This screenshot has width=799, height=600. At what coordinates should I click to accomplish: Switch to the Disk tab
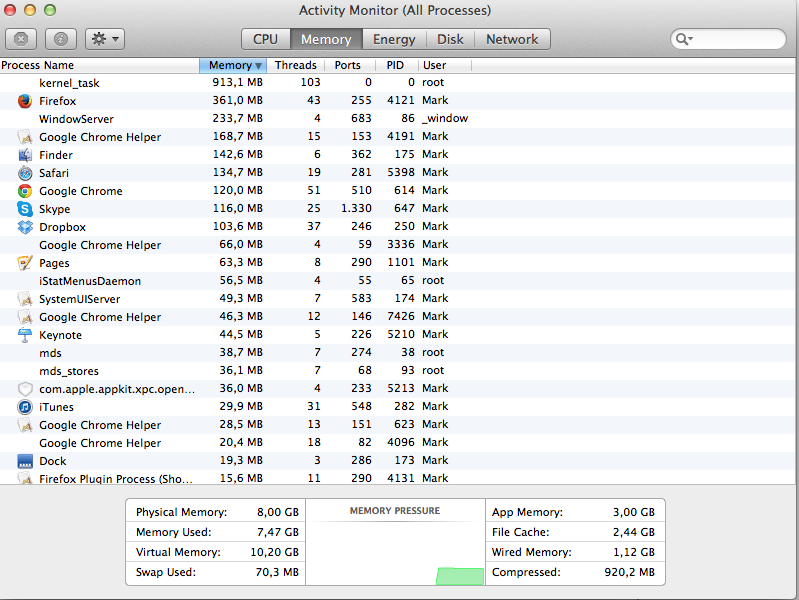[x=450, y=39]
